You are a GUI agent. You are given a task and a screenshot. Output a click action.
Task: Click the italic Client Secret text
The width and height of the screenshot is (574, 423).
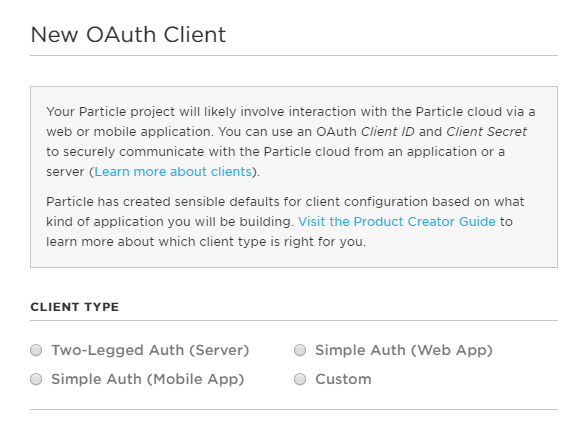[x=486, y=132]
